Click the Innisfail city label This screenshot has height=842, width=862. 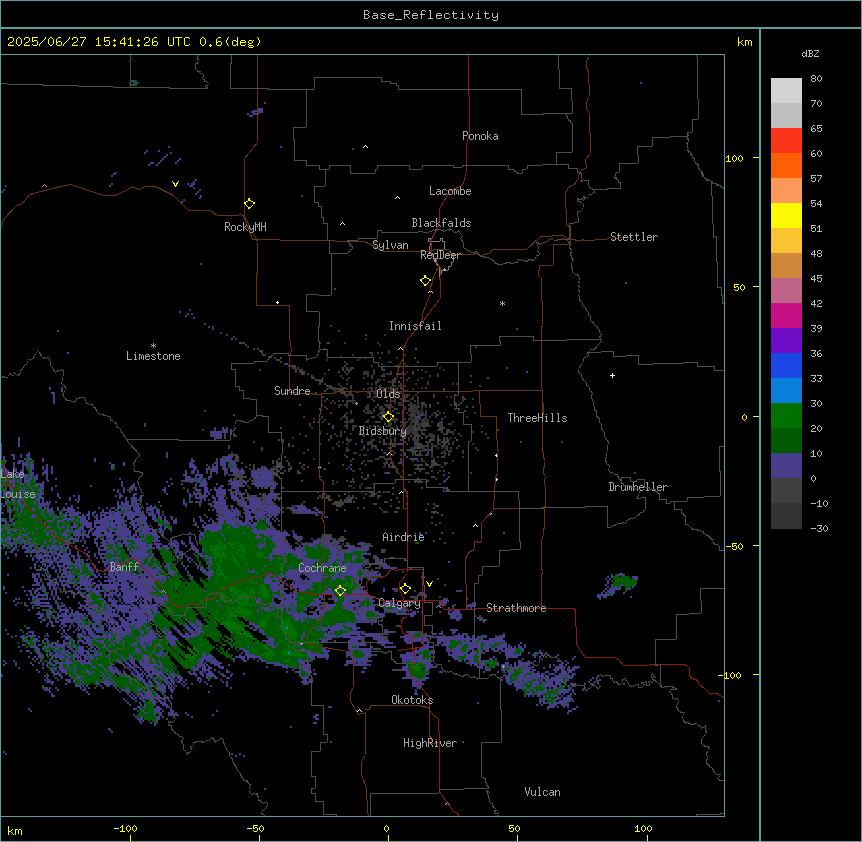pyautogui.click(x=415, y=326)
